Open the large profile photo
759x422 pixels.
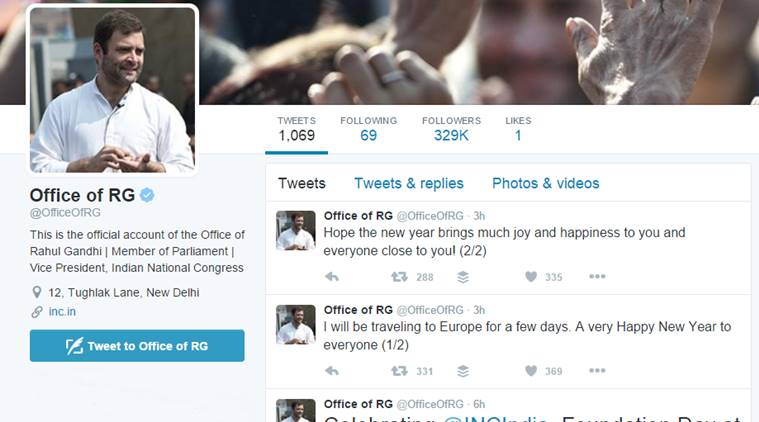pos(112,90)
